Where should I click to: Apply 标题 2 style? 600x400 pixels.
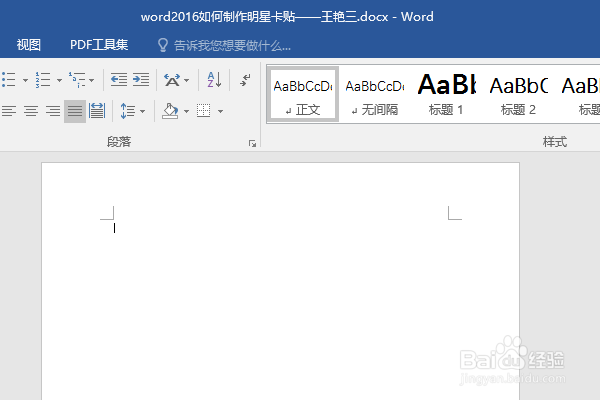(518, 94)
